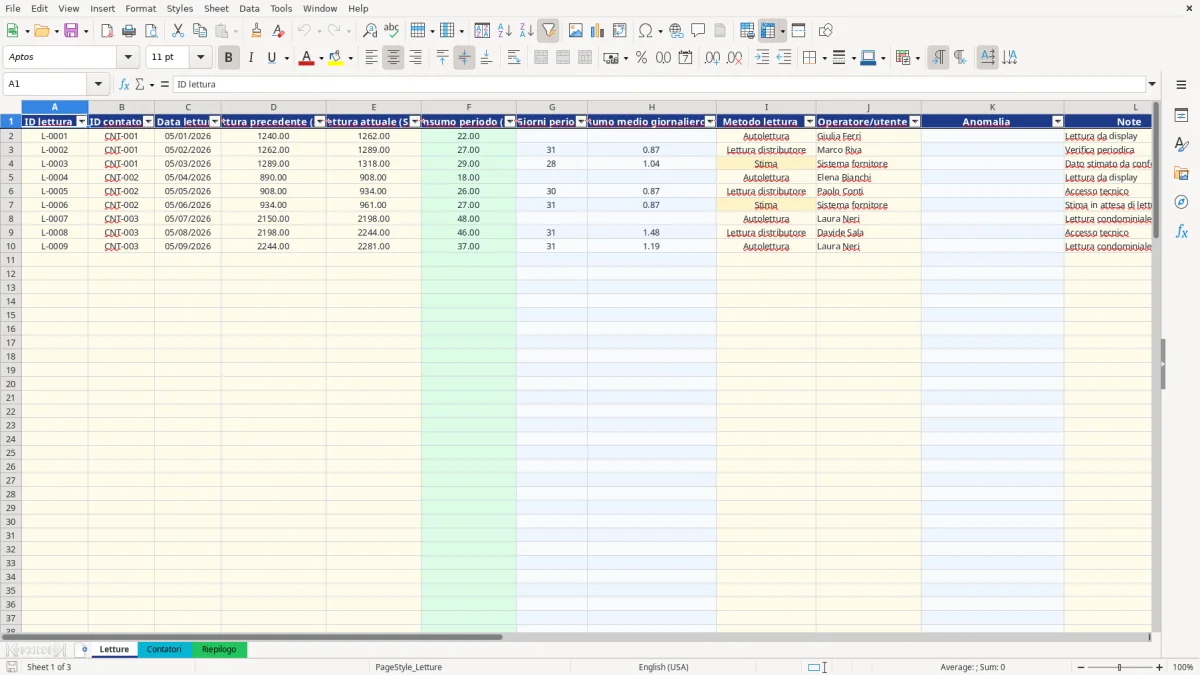Image resolution: width=1200 pixels, height=675 pixels.
Task: Click the Sort Descending icon
Action: pos(527,31)
